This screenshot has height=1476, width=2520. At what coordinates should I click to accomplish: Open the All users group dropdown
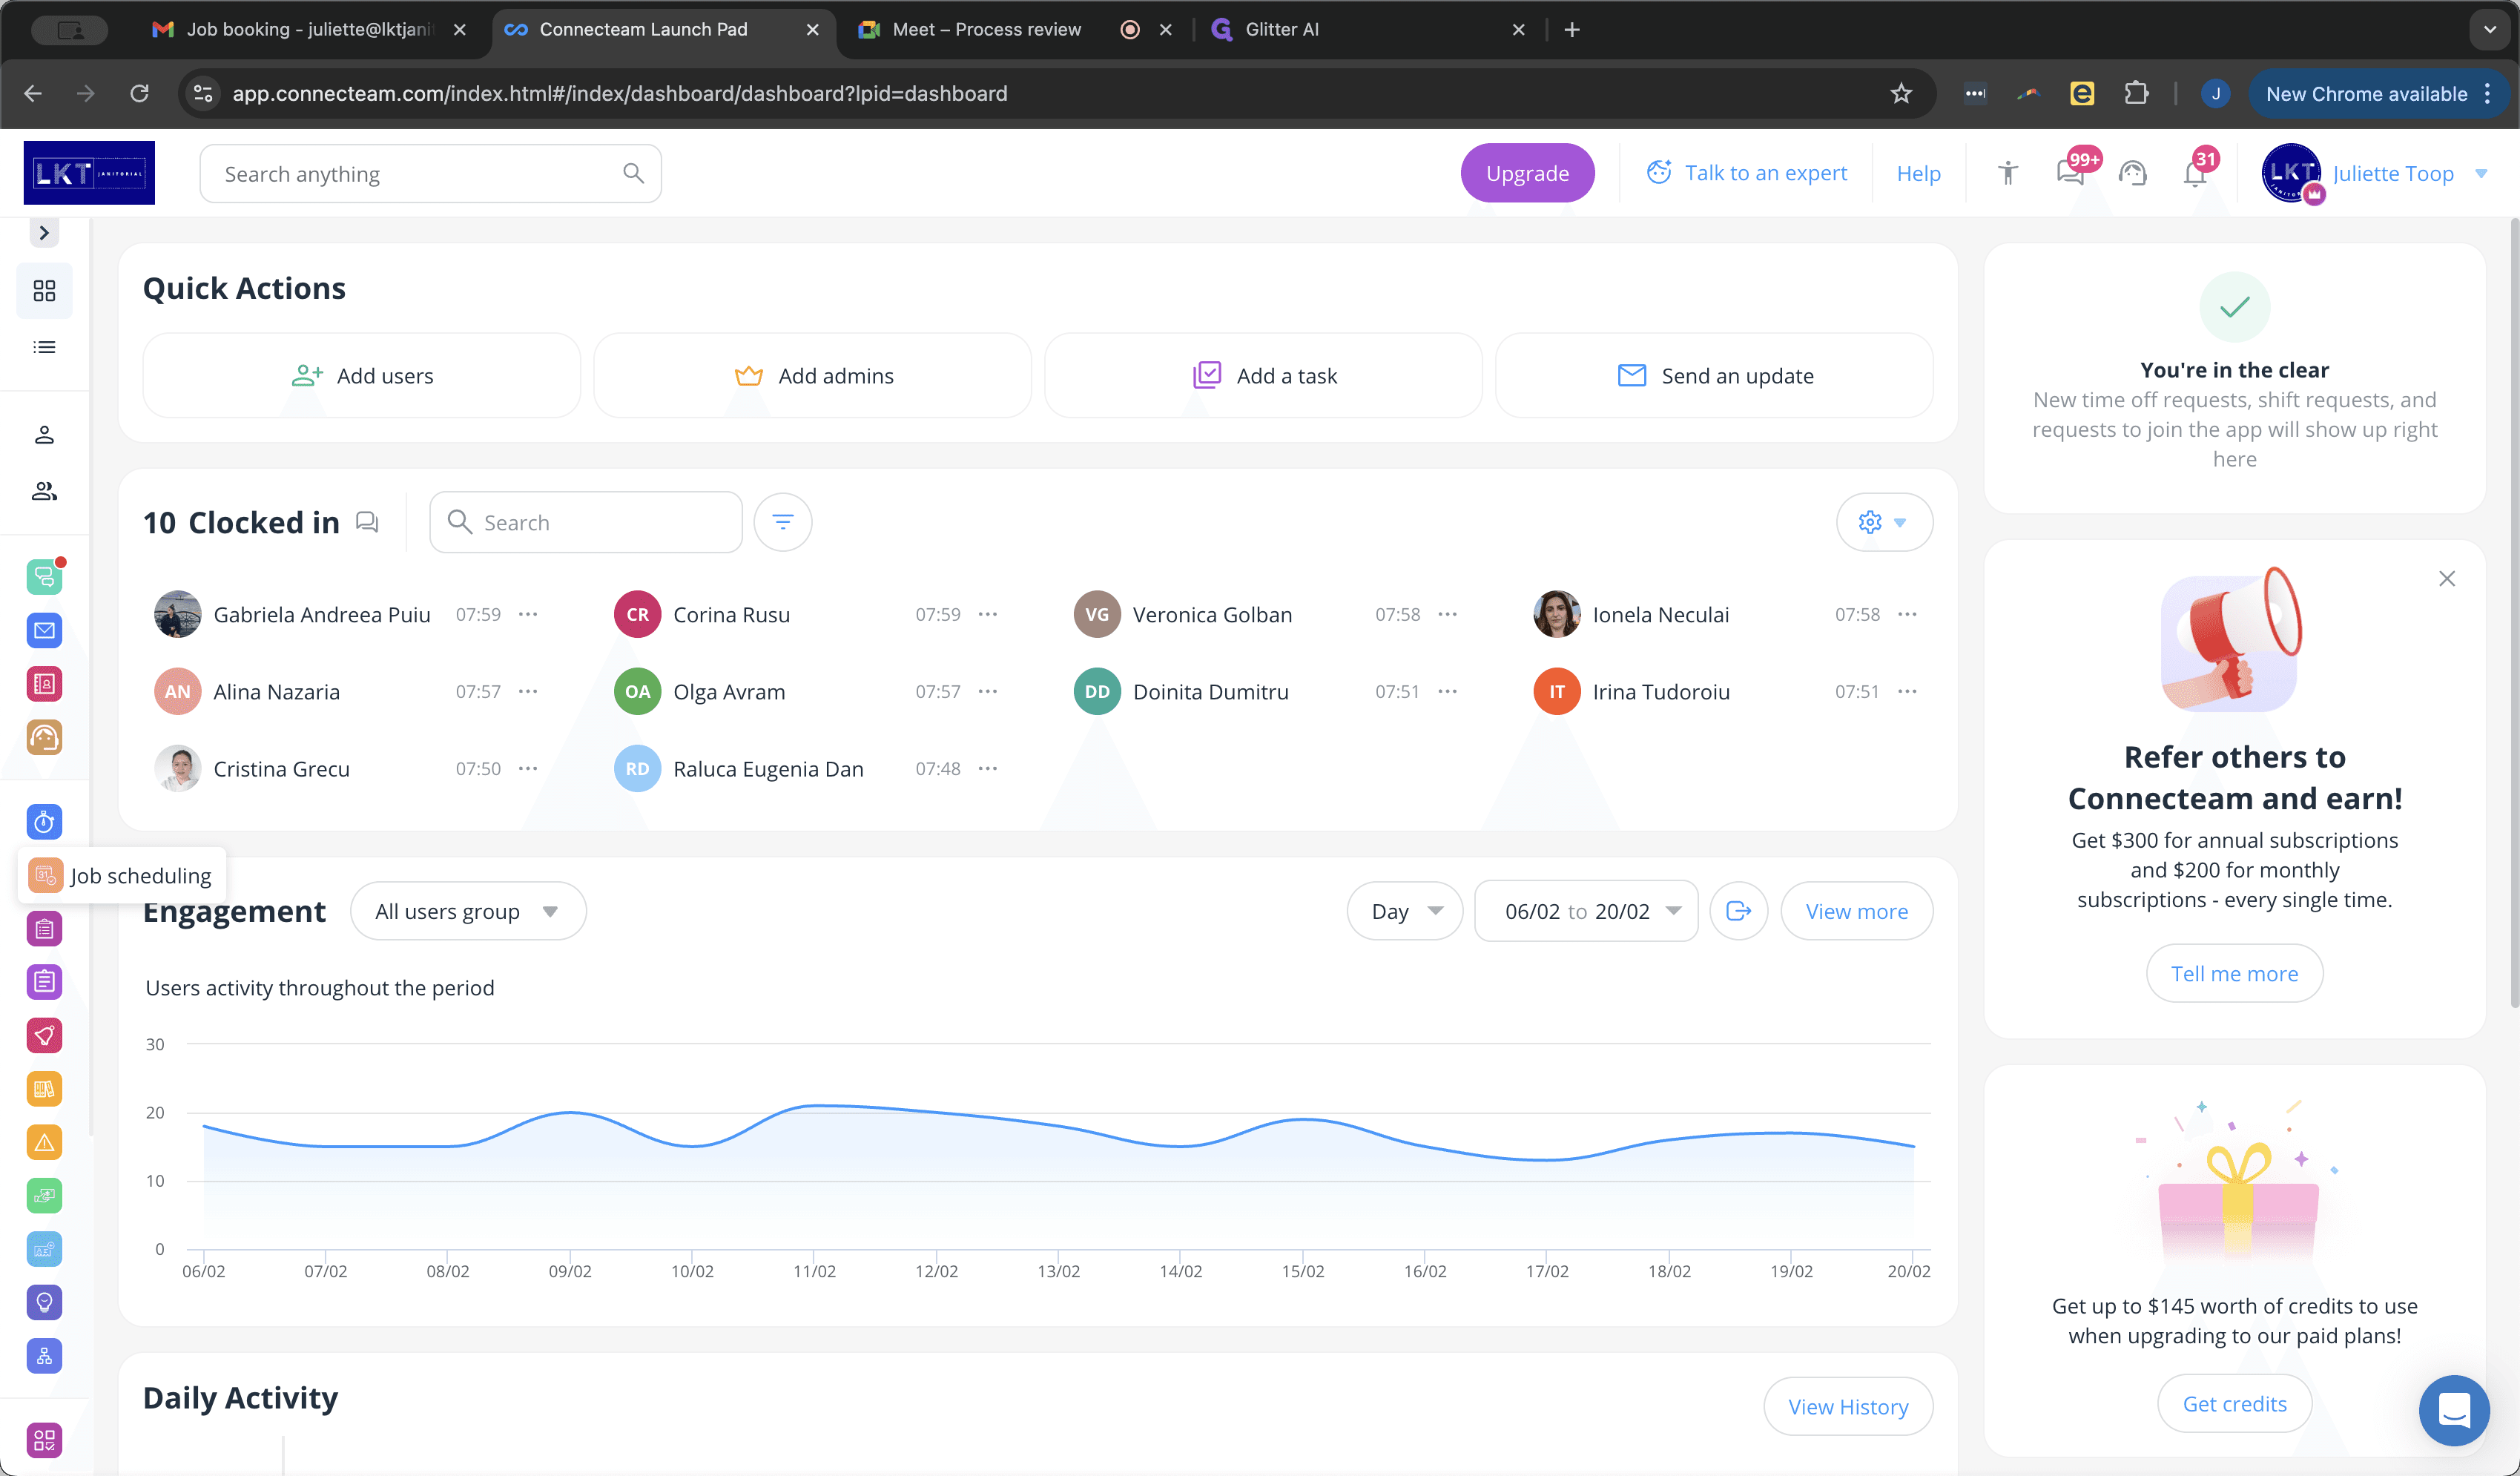coord(467,911)
